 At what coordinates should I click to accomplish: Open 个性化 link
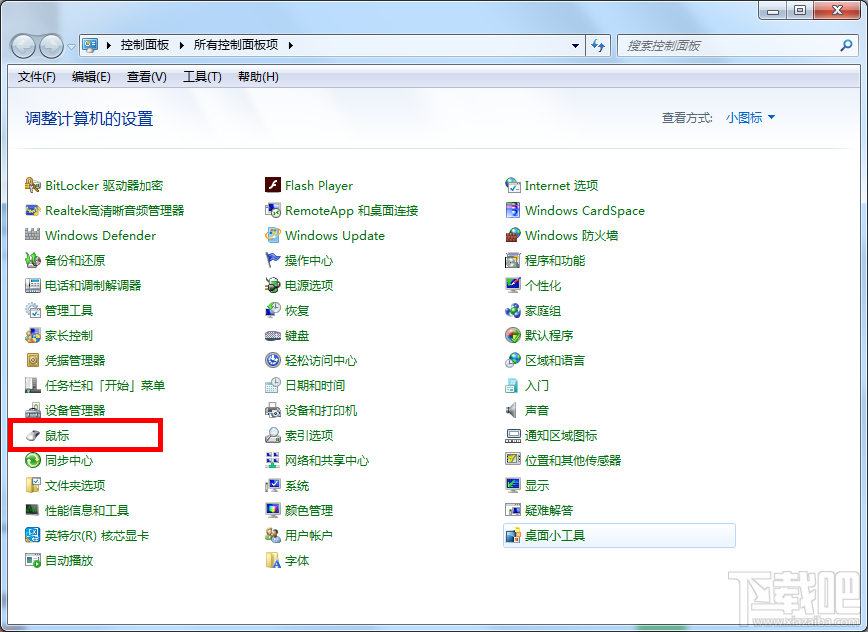click(x=542, y=286)
